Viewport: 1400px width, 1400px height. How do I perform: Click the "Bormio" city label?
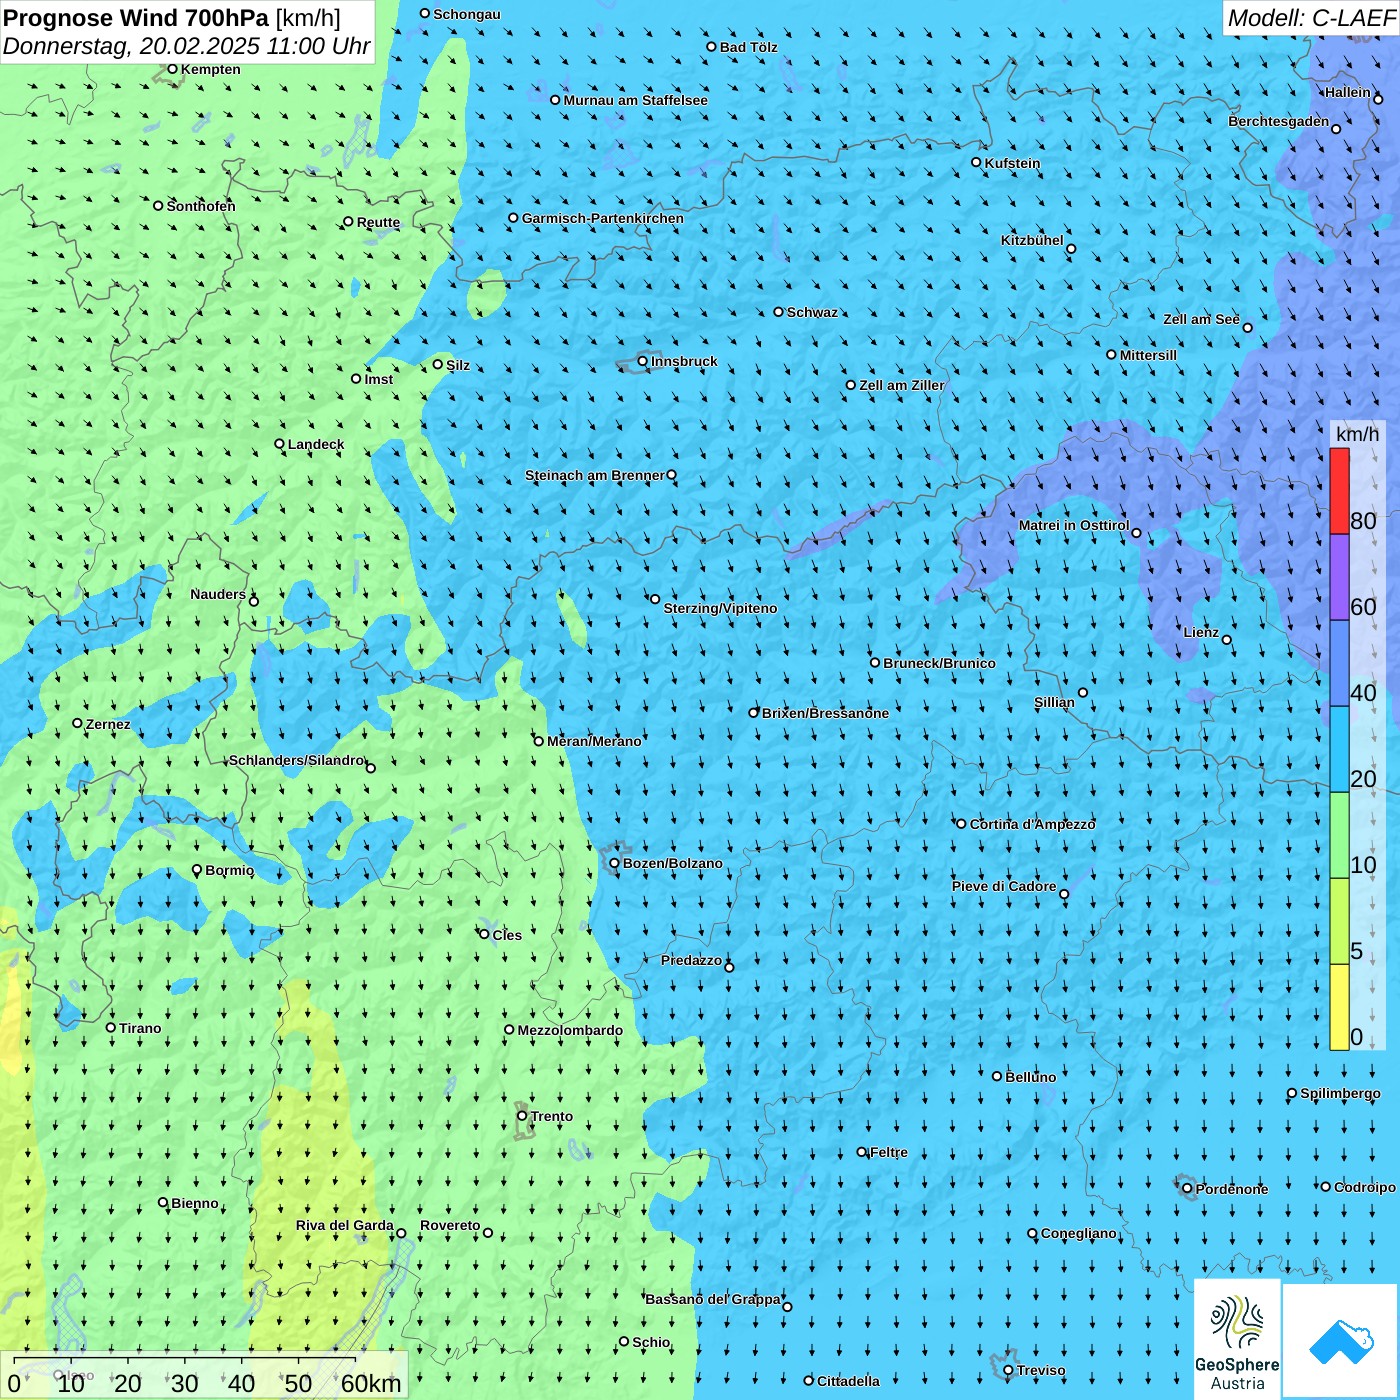[x=229, y=870]
